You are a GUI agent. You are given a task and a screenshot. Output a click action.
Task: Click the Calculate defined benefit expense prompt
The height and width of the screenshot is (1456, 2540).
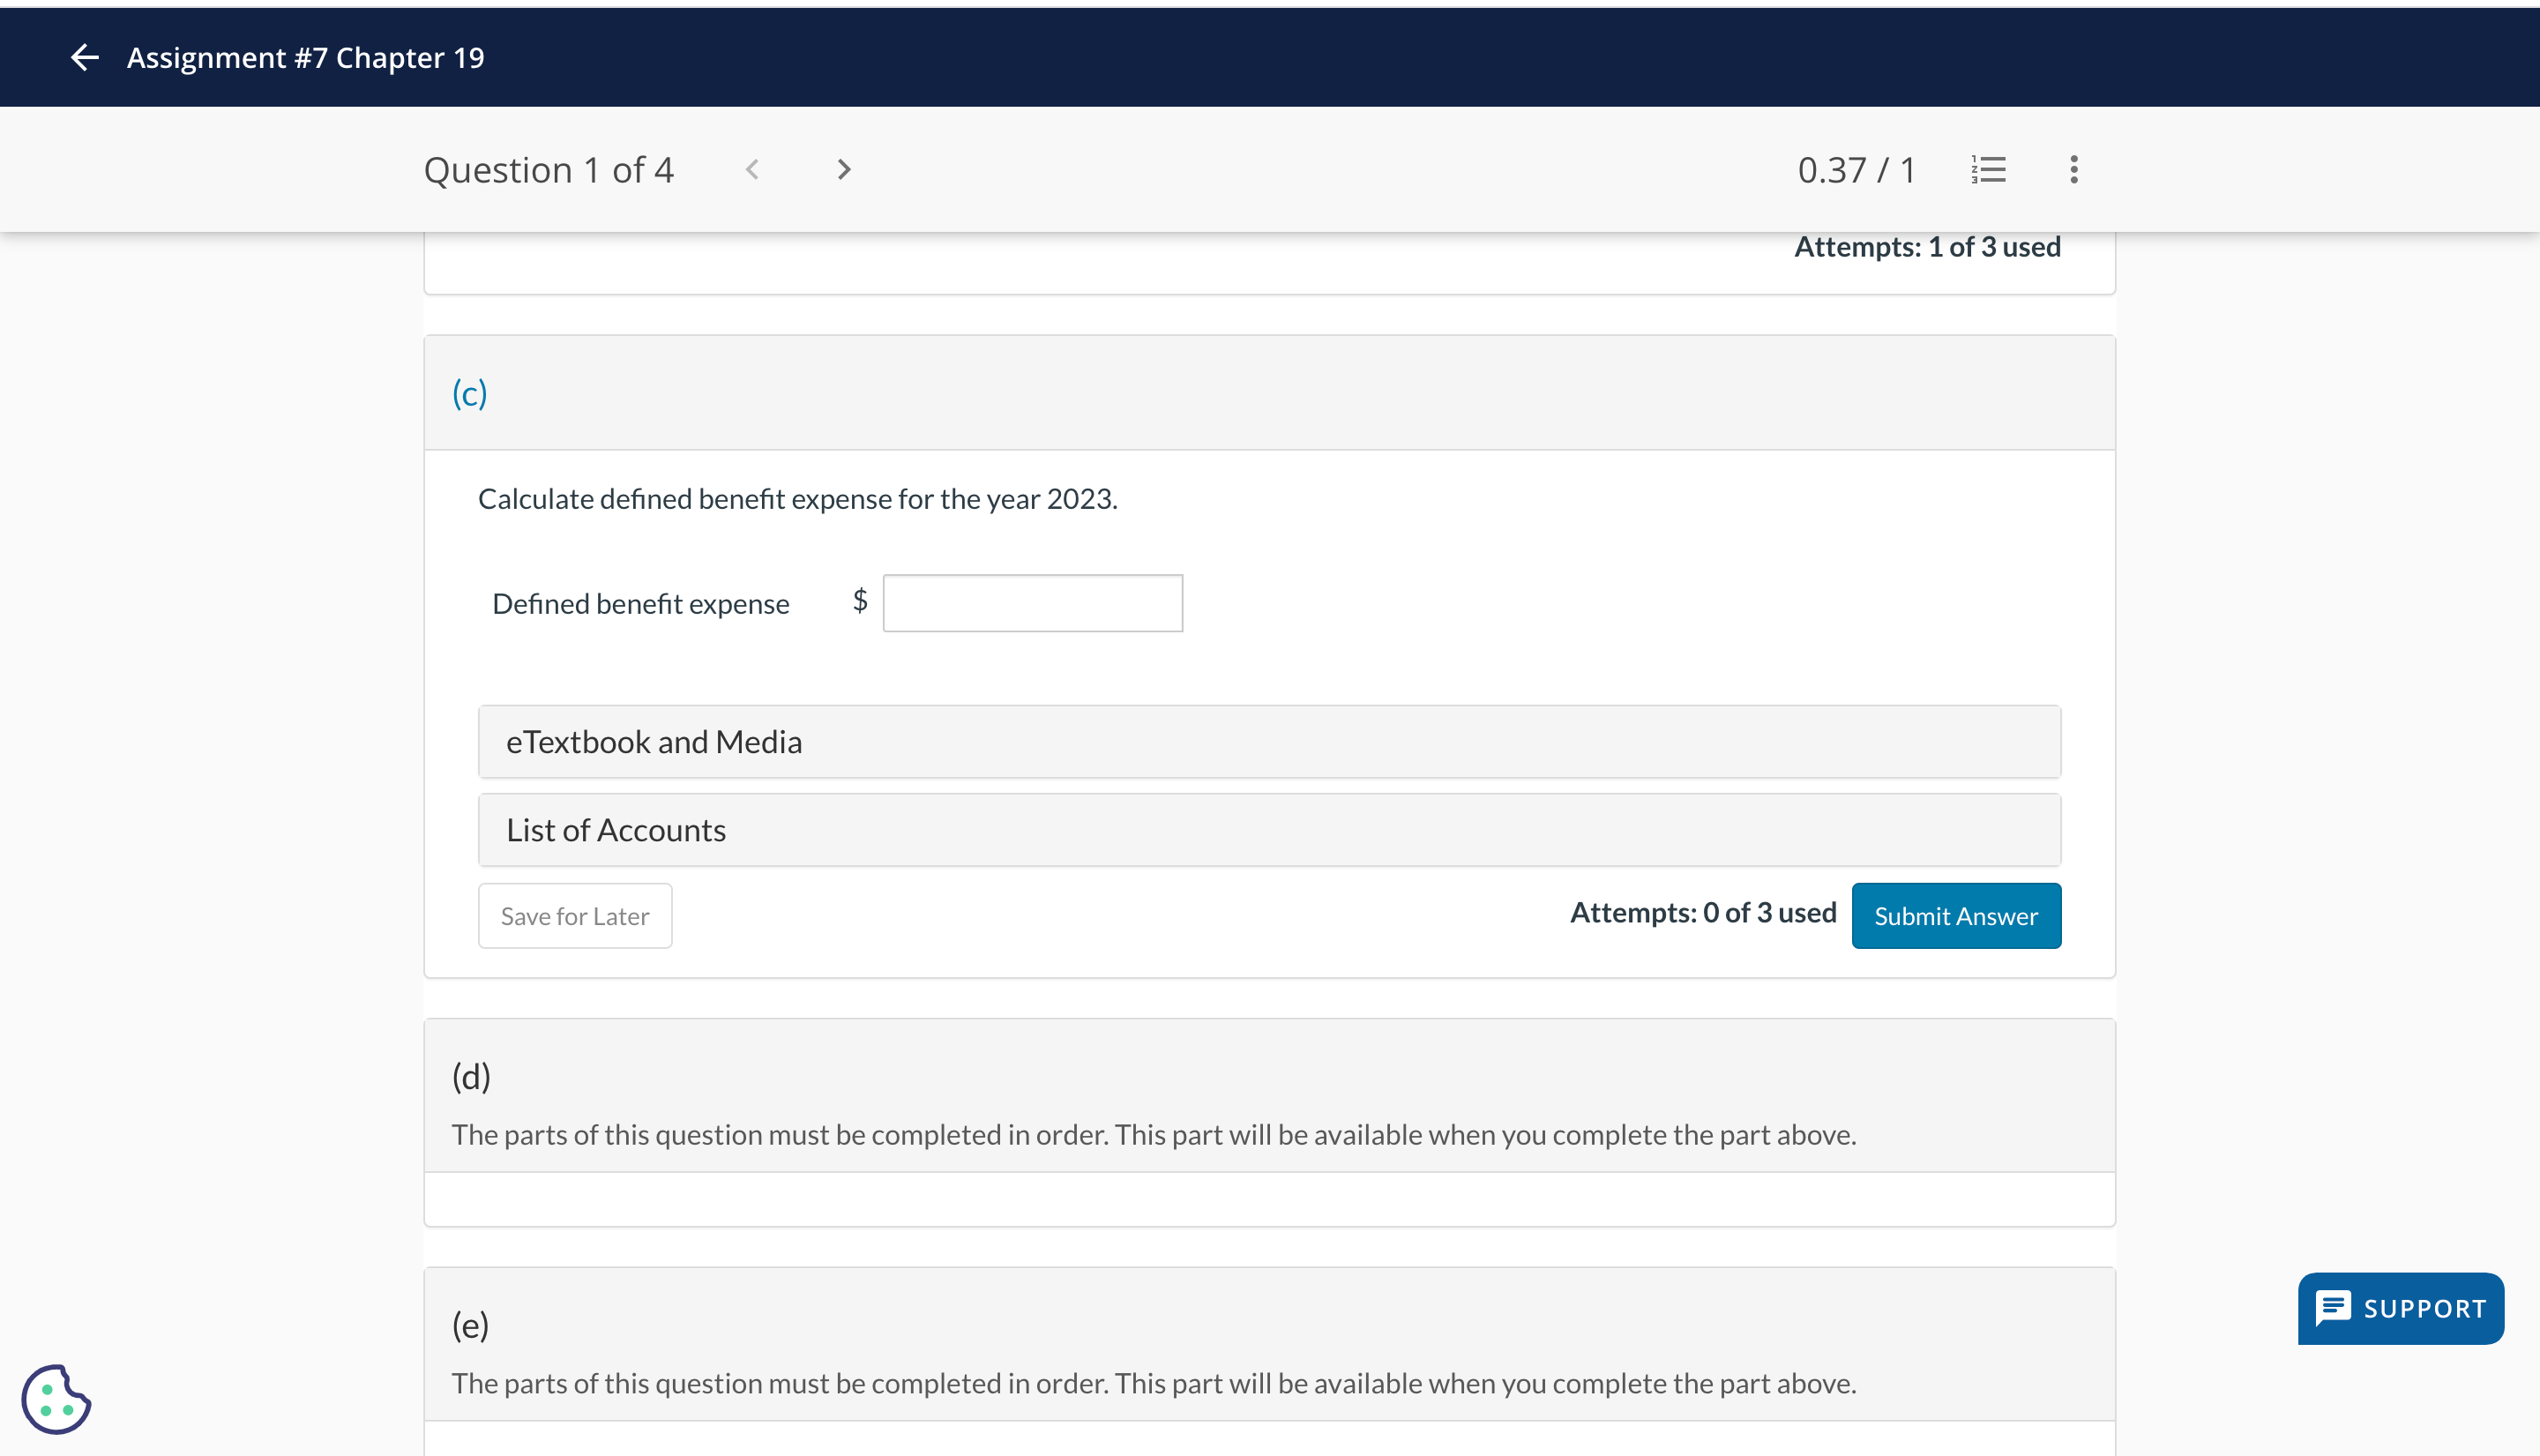(797, 499)
